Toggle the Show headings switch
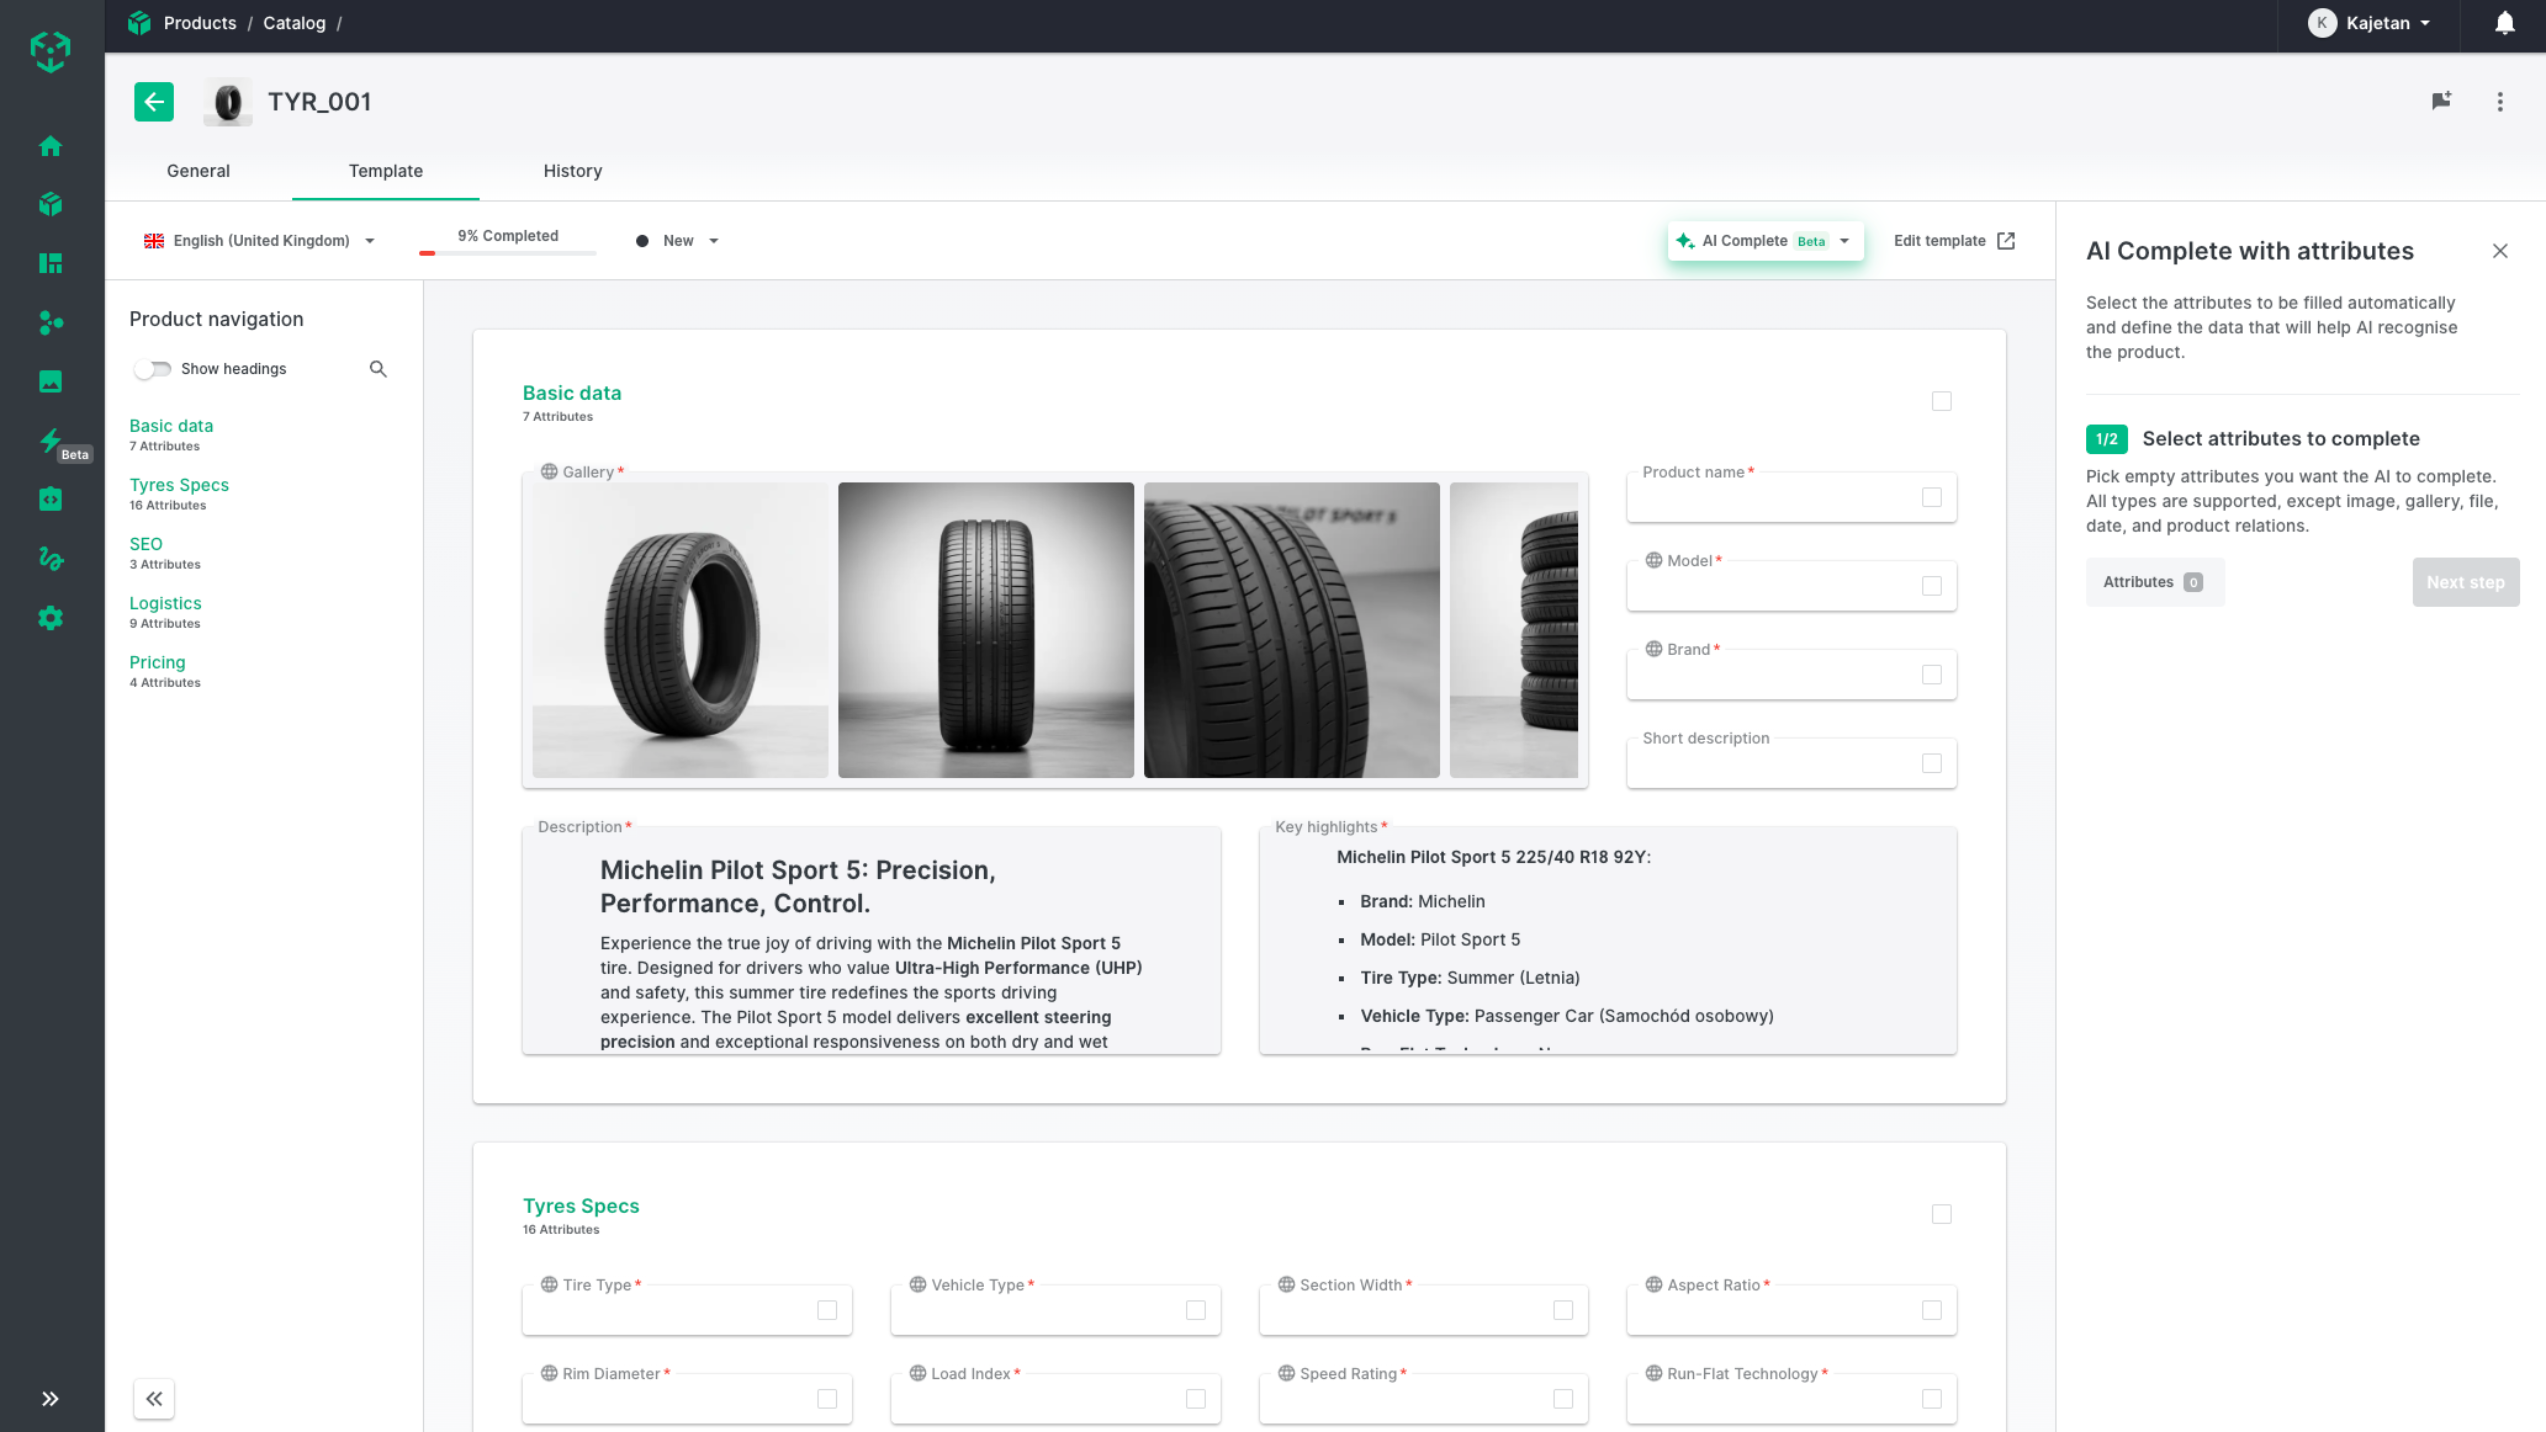The width and height of the screenshot is (2546, 1432). click(153, 369)
